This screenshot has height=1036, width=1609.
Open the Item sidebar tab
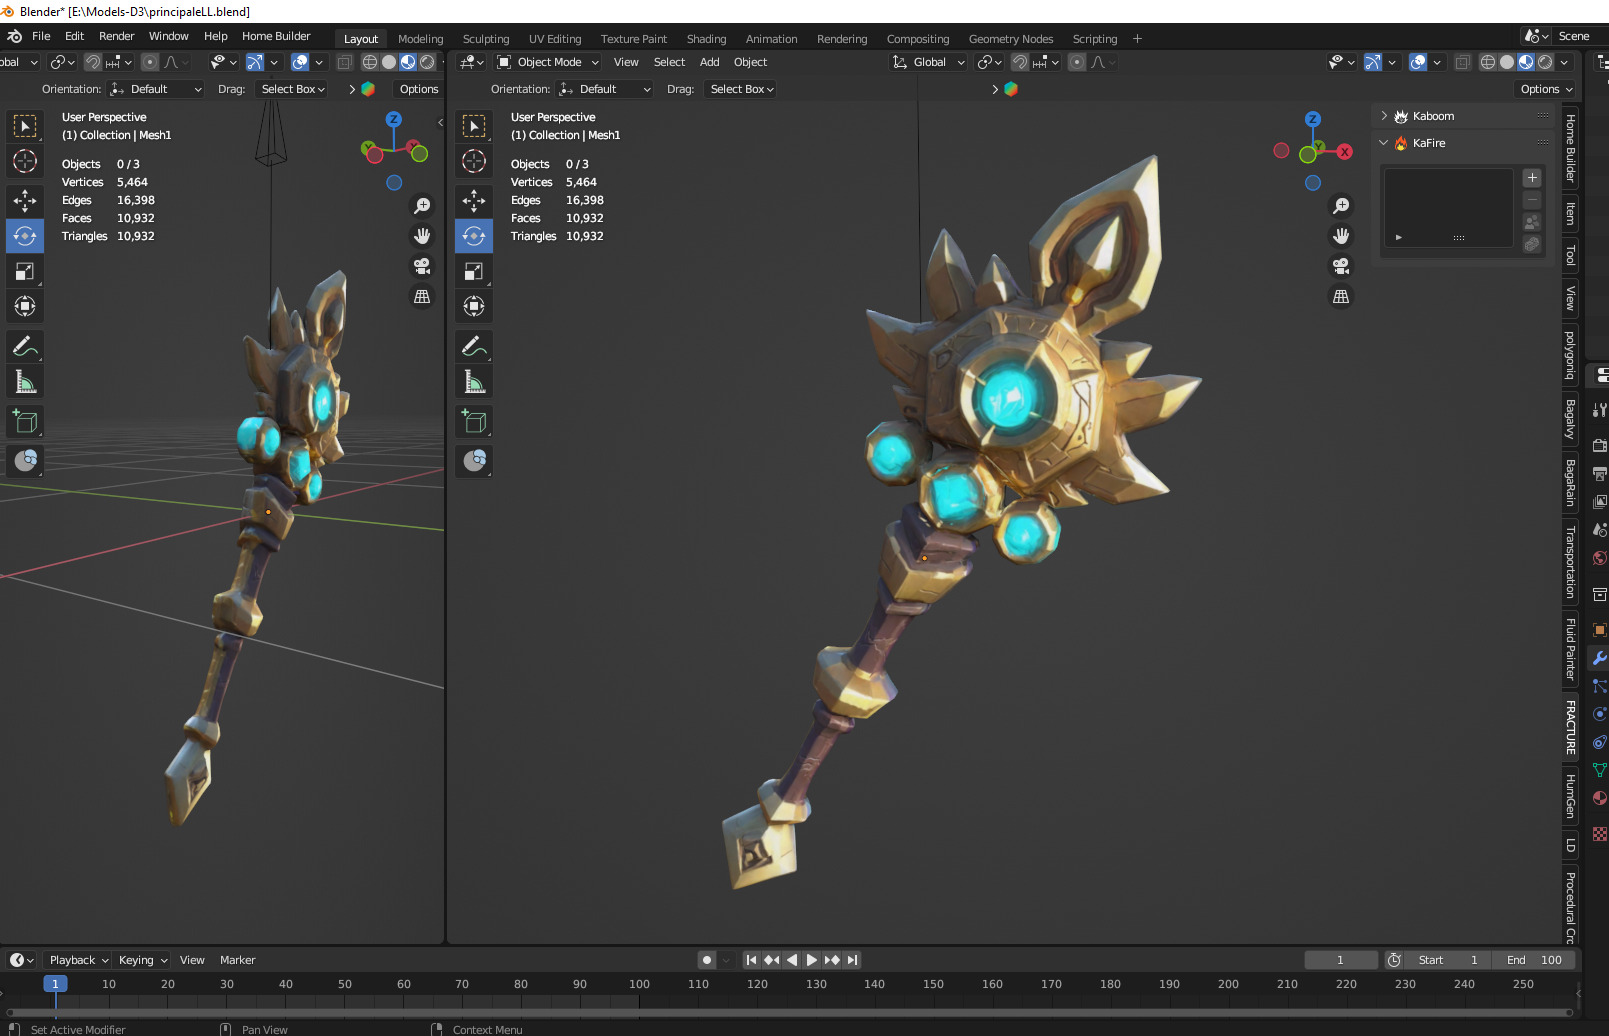coord(1570,213)
